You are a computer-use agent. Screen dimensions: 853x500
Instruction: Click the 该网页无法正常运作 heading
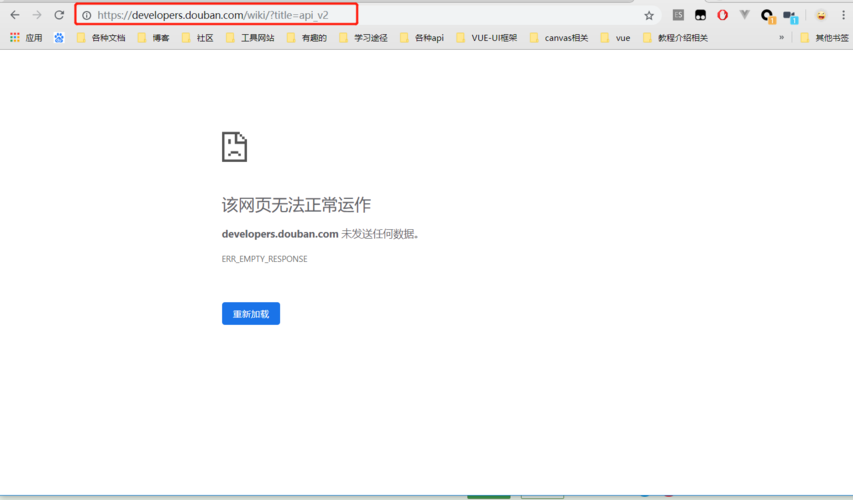pos(296,205)
